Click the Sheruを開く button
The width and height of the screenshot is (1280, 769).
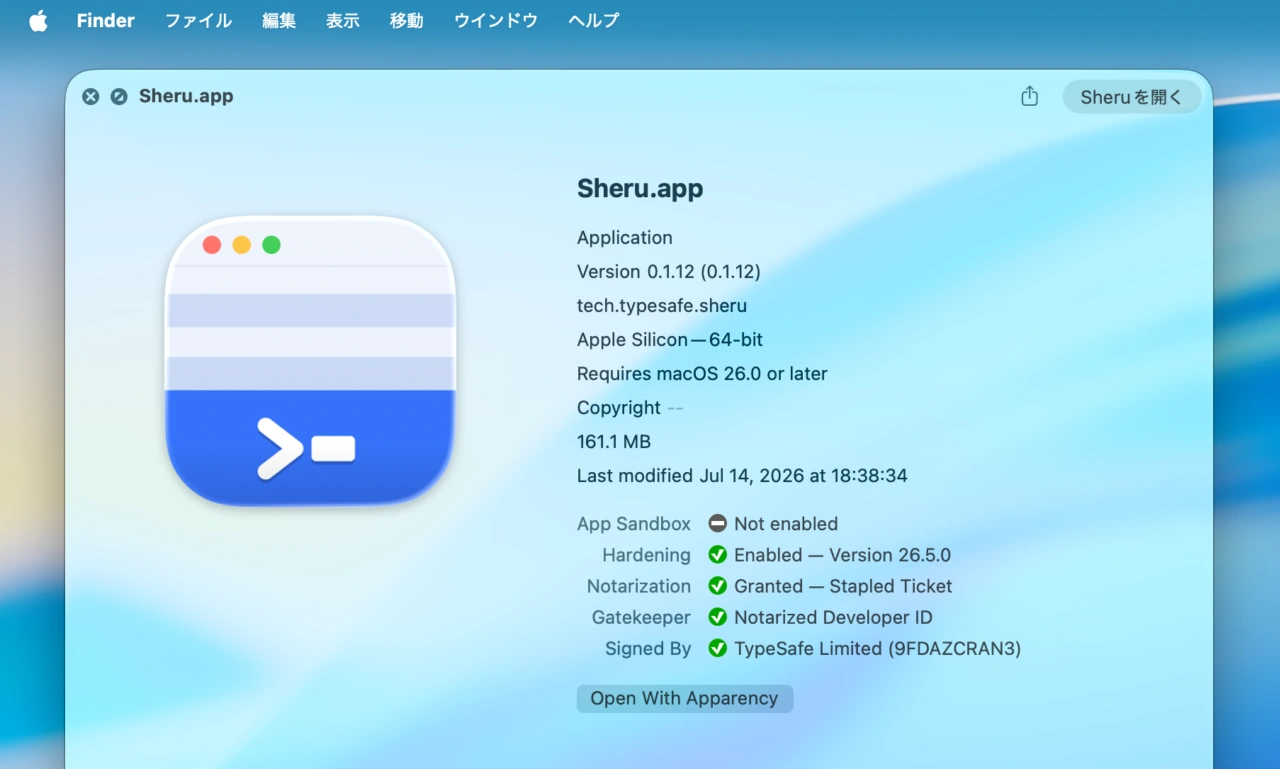pos(1131,97)
